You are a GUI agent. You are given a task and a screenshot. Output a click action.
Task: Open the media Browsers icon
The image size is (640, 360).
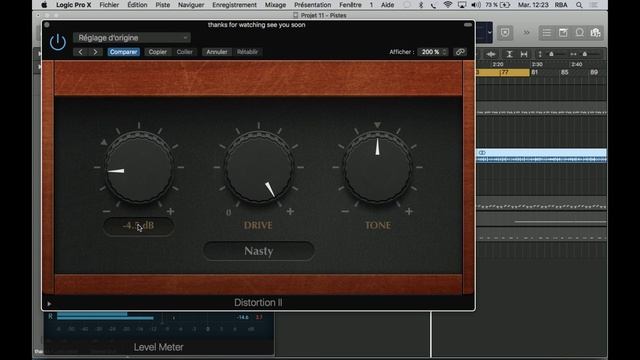click(596, 33)
